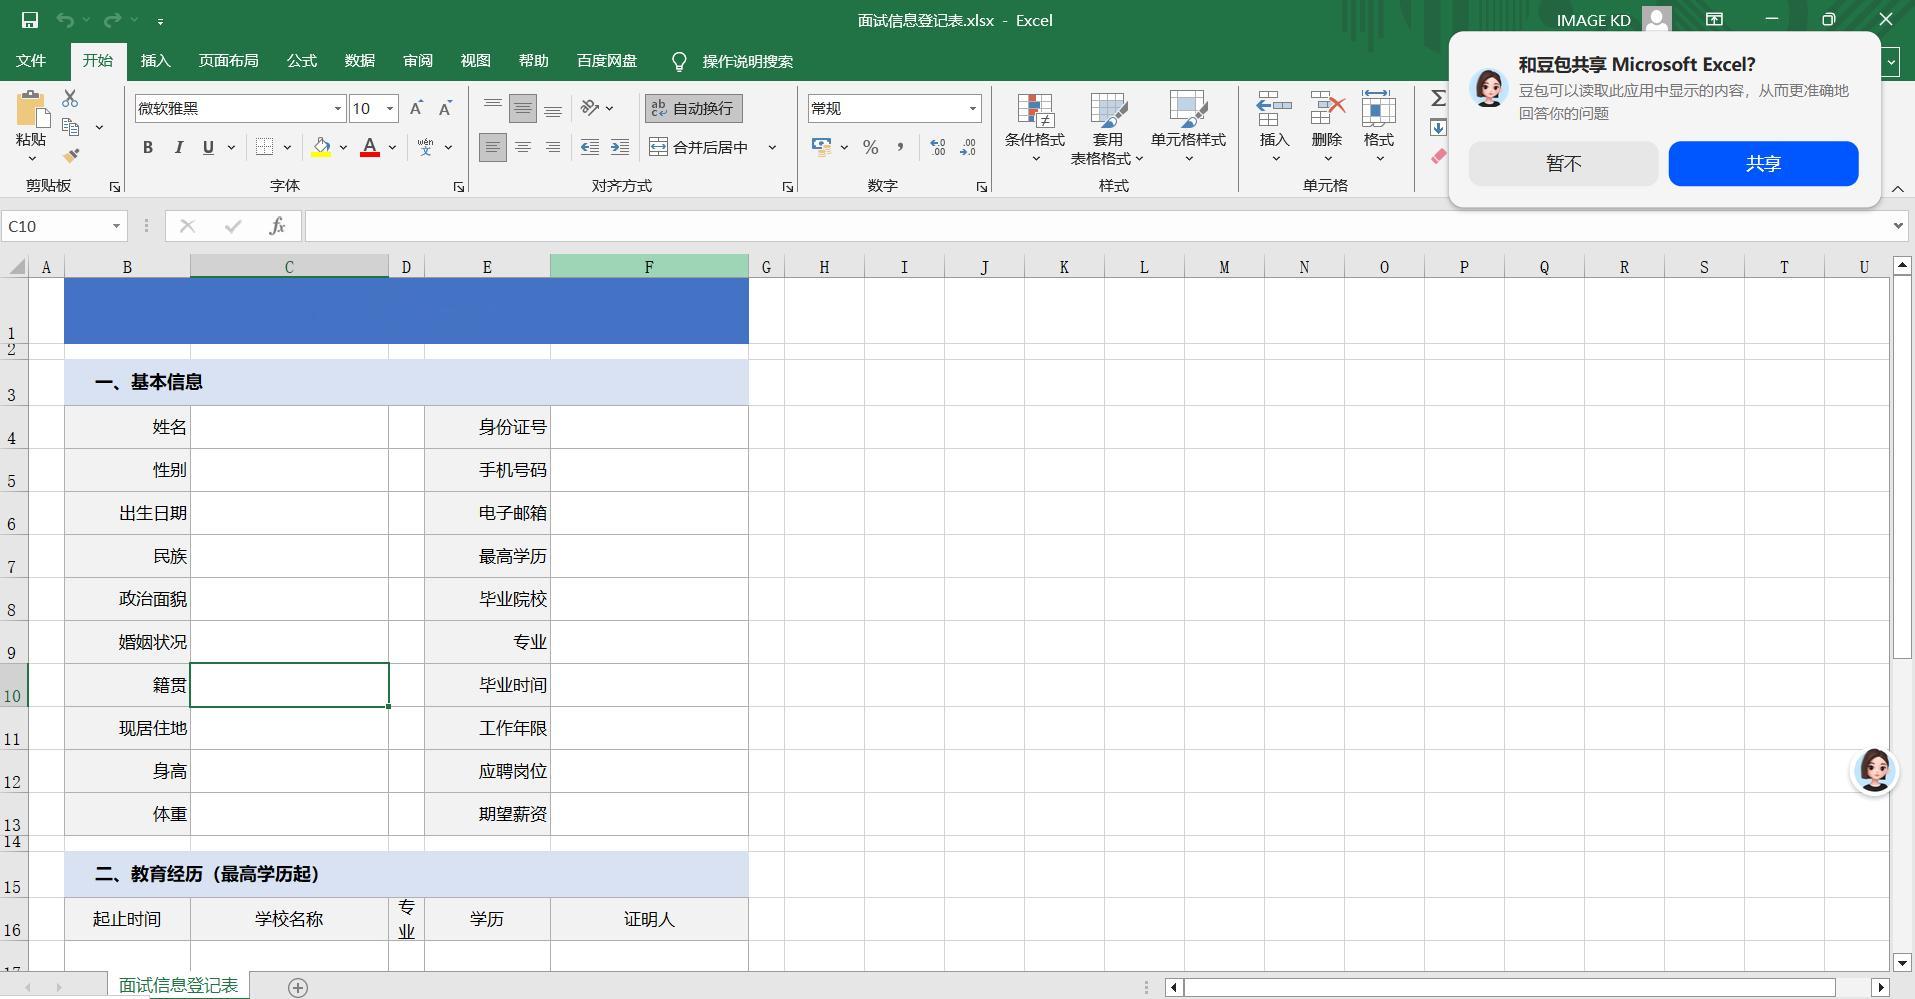
Task: Switch to the 插入 Insert tab
Action: coord(155,61)
